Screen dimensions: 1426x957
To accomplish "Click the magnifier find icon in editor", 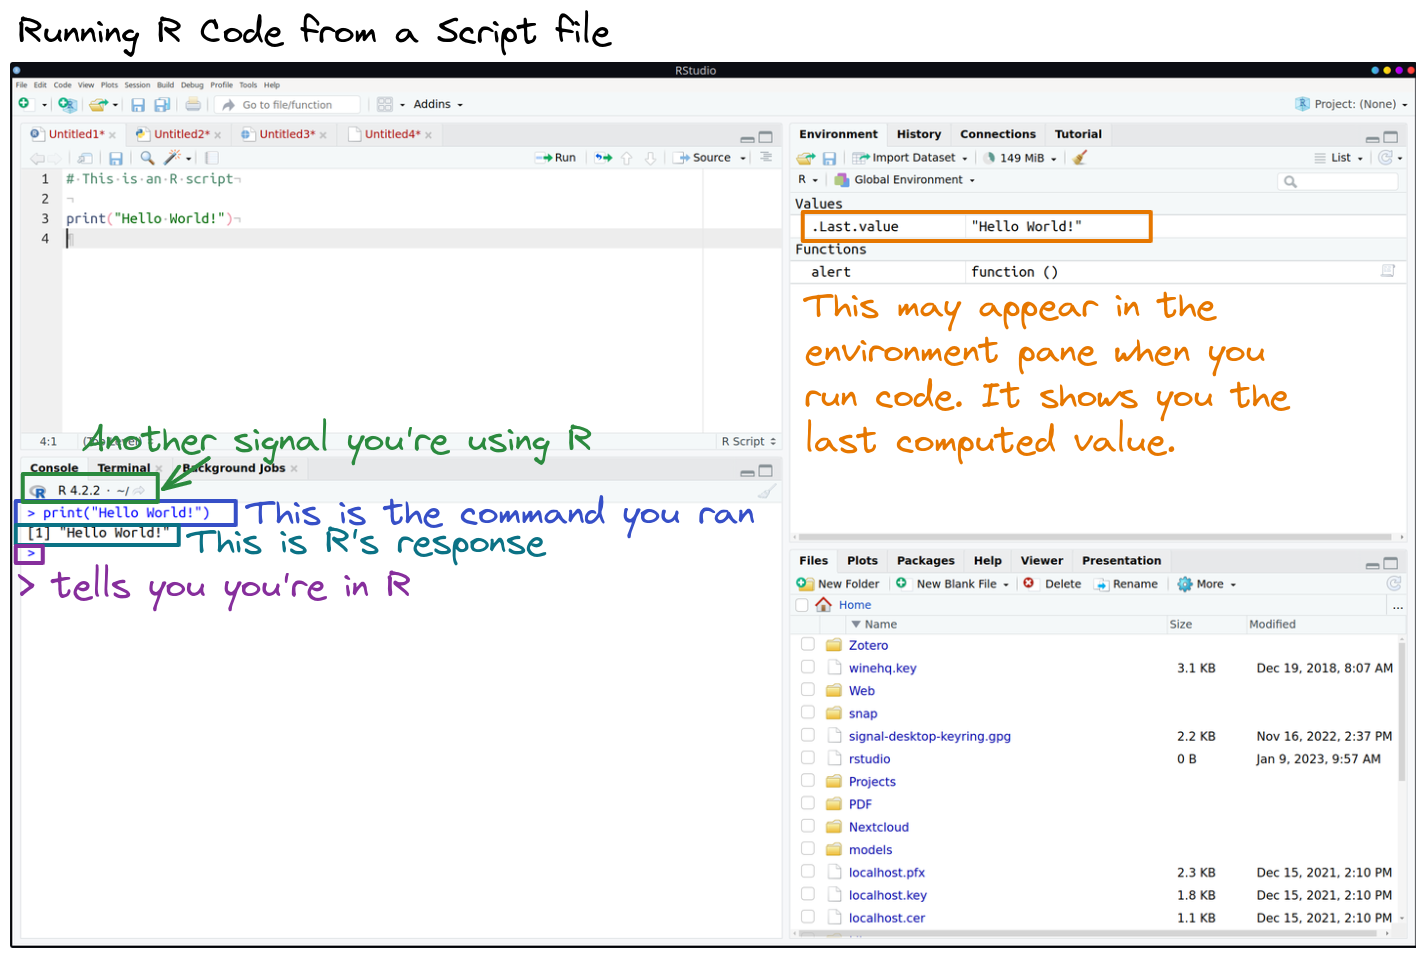I will point(147,158).
